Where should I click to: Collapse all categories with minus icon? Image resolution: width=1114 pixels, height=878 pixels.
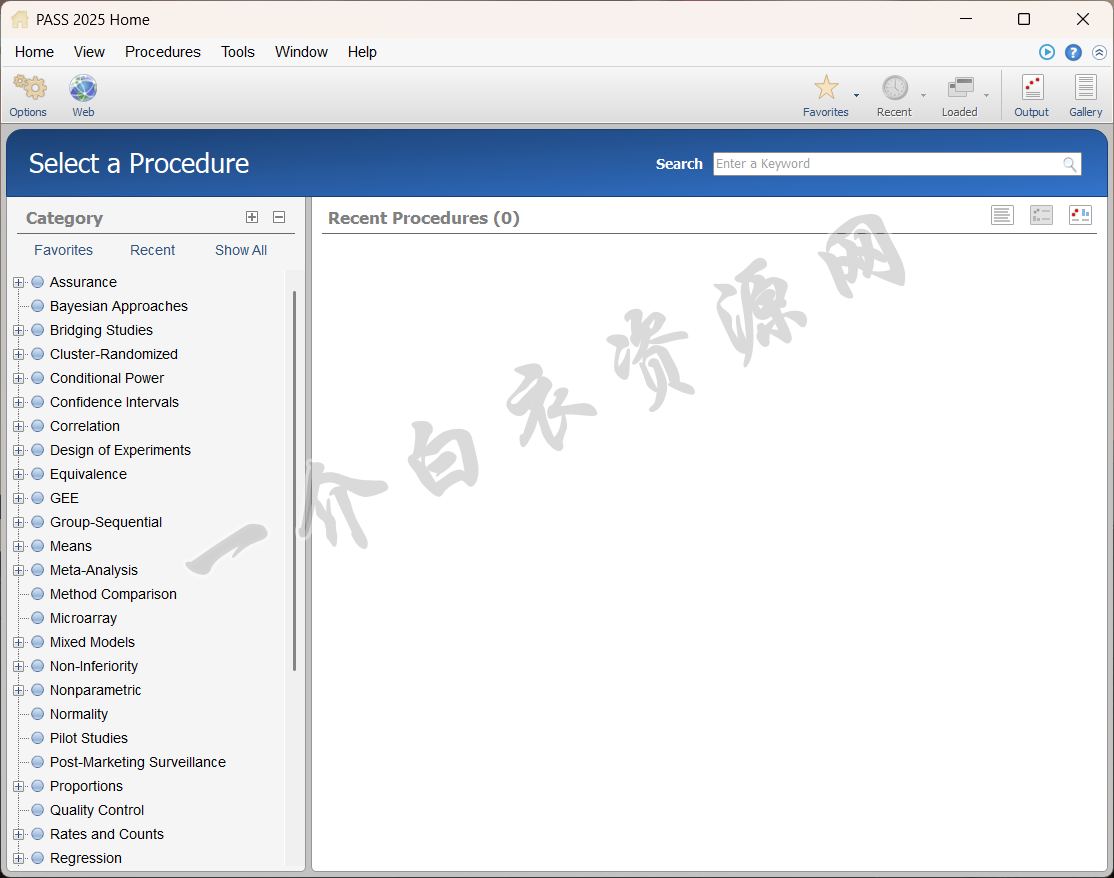coord(279,217)
